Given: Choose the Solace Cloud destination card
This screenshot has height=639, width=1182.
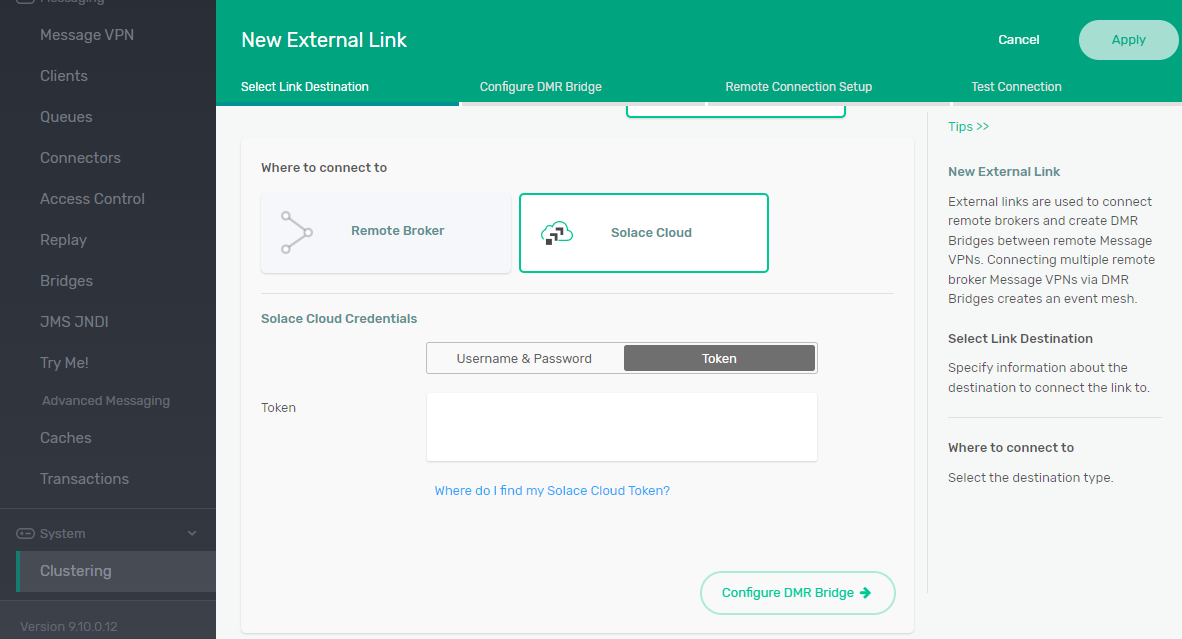Looking at the screenshot, I should click(x=644, y=233).
